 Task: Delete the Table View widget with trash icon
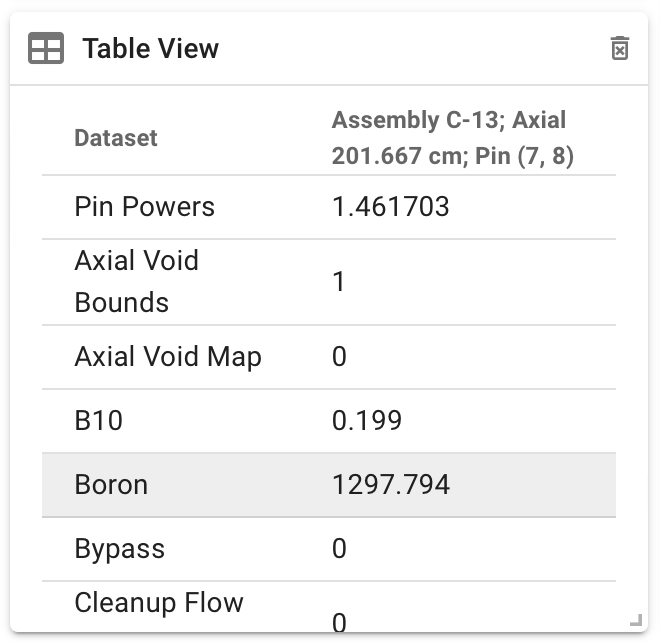click(x=620, y=48)
